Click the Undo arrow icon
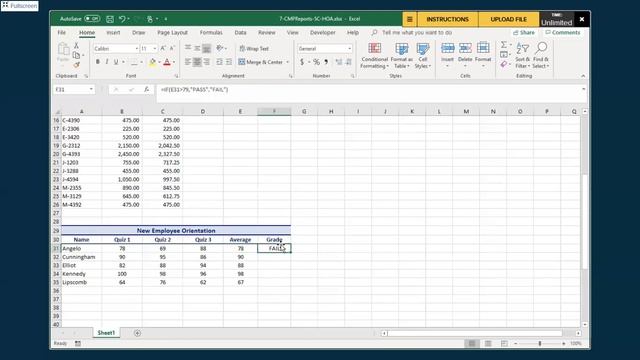This screenshot has height=360, width=640. [x=122, y=19]
